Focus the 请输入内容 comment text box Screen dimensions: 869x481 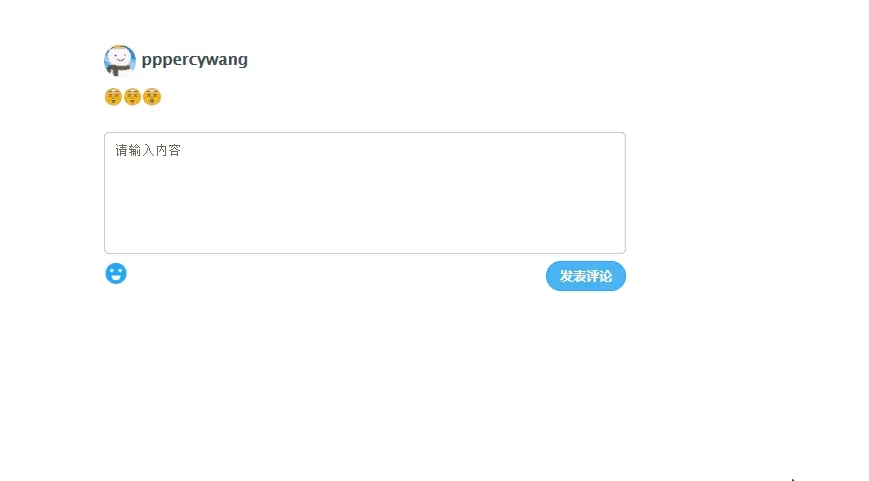(364, 193)
